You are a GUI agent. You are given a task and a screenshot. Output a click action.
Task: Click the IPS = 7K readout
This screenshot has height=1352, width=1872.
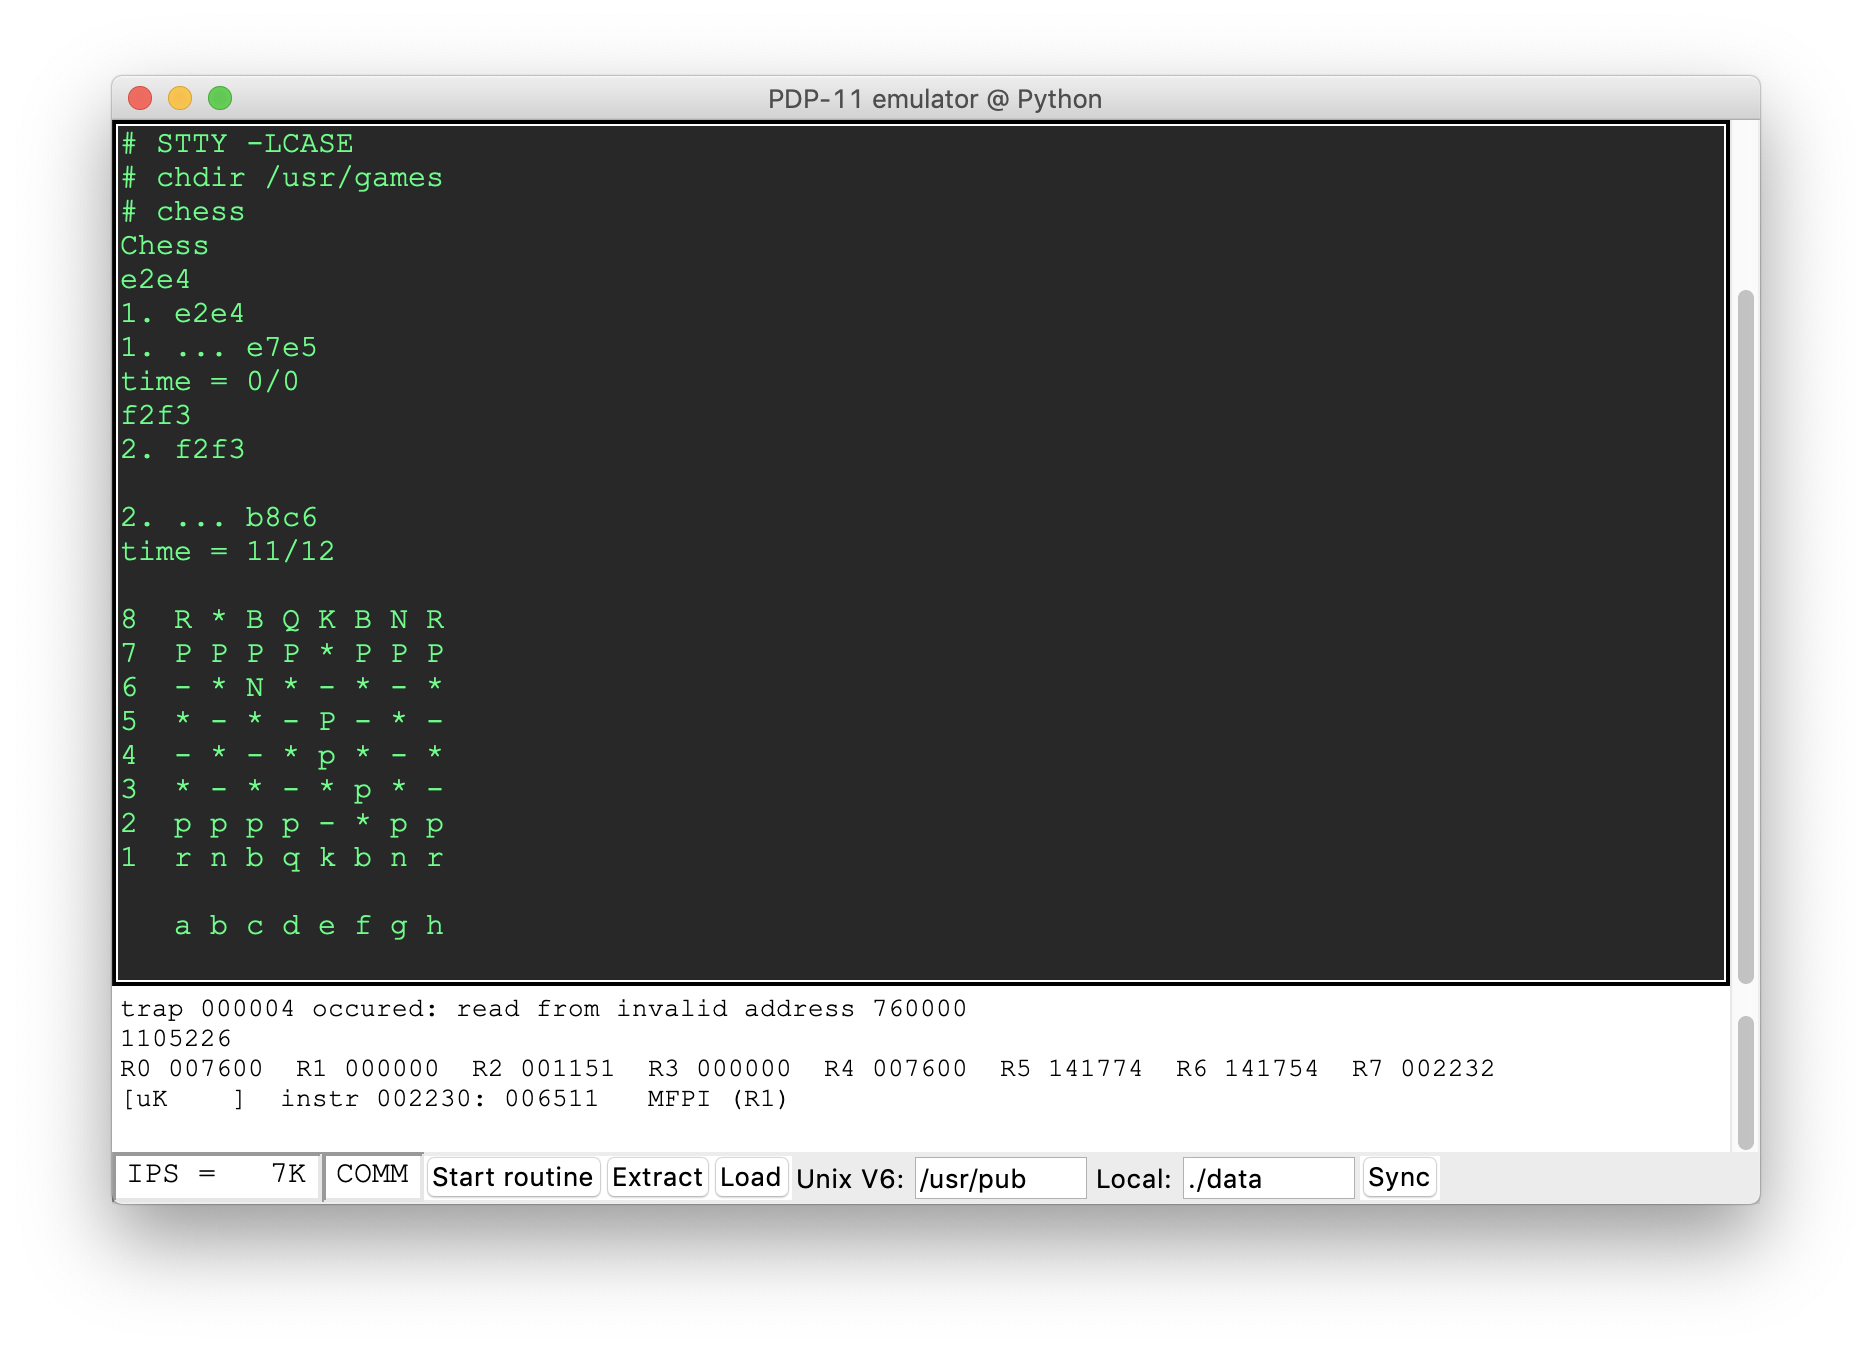click(x=217, y=1174)
